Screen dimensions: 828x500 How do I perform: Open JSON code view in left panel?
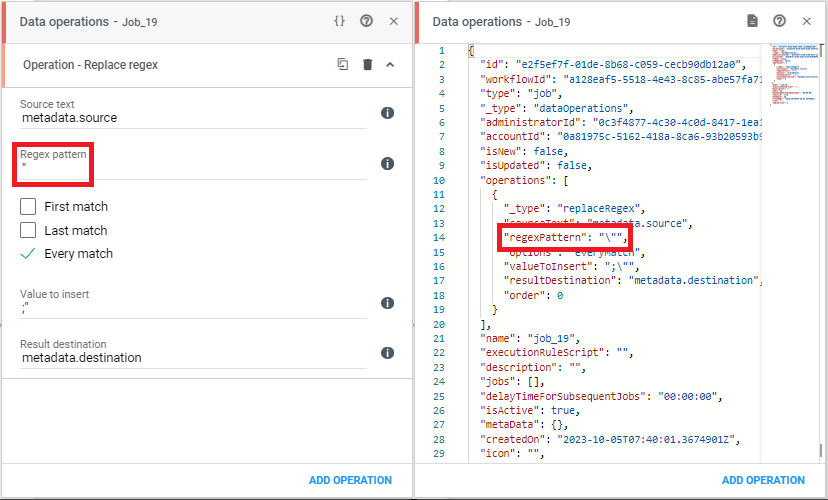click(x=340, y=21)
